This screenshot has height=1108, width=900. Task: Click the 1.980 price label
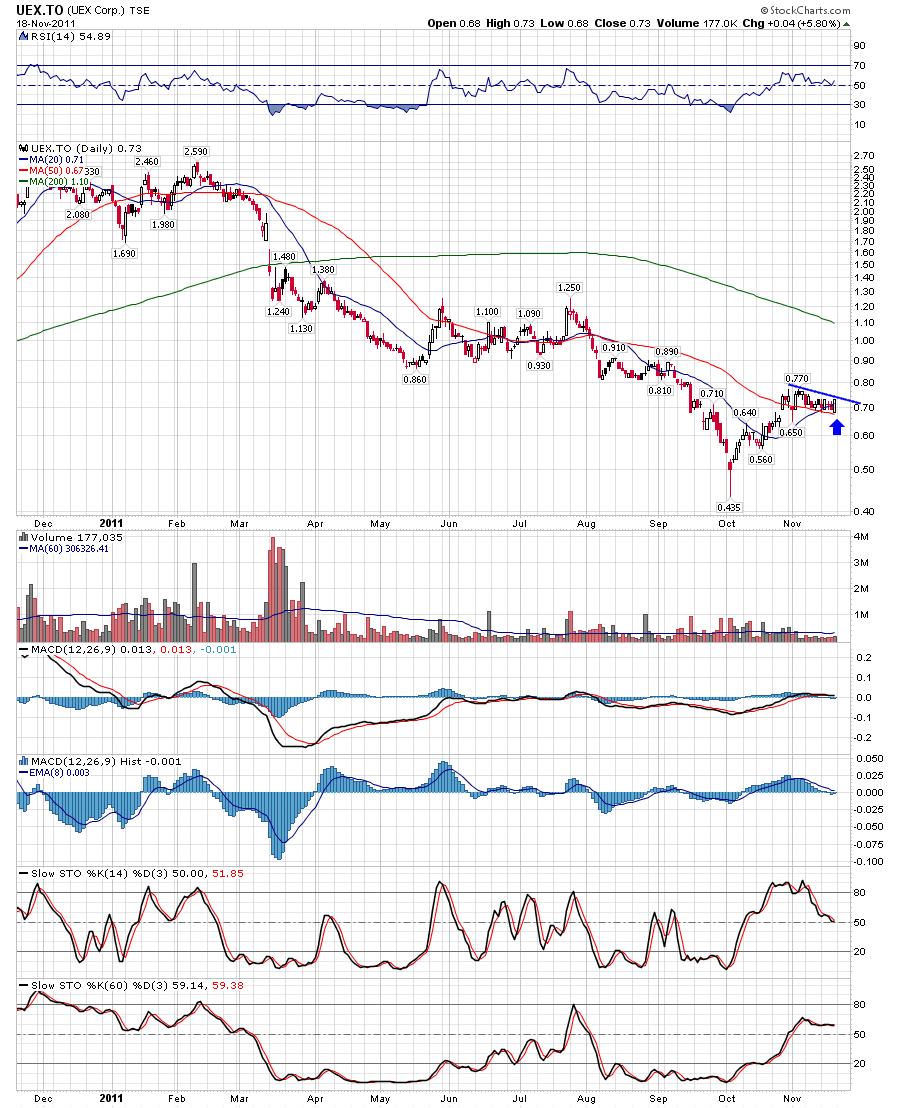(x=162, y=225)
